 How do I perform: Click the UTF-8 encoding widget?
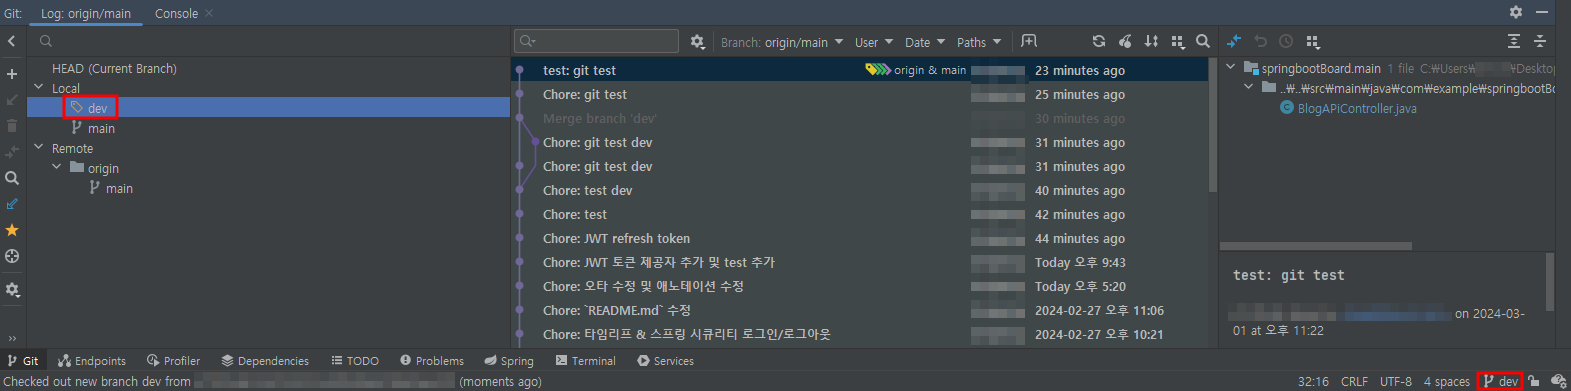(x=1396, y=381)
